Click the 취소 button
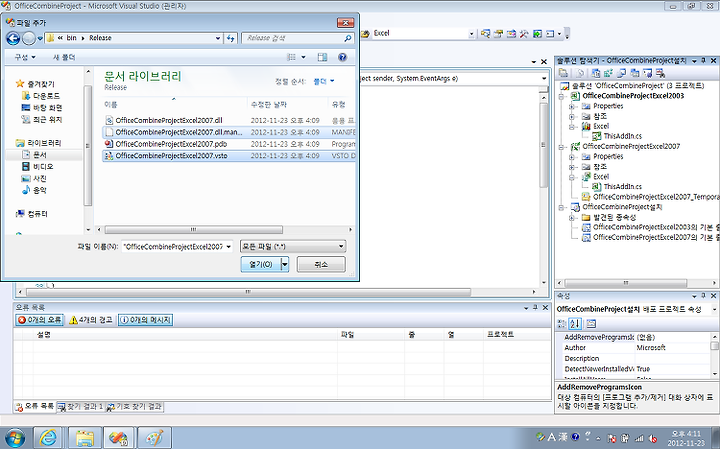Image resolution: width=720 pixels, height=449 pixels. [321, 264]
